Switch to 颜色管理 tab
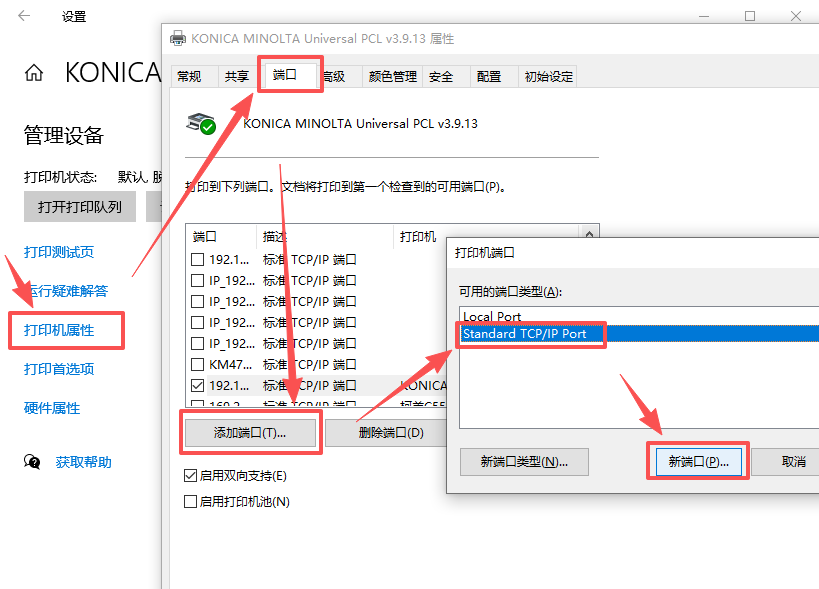This screenshot has width=819, height=589. point(392,76)
